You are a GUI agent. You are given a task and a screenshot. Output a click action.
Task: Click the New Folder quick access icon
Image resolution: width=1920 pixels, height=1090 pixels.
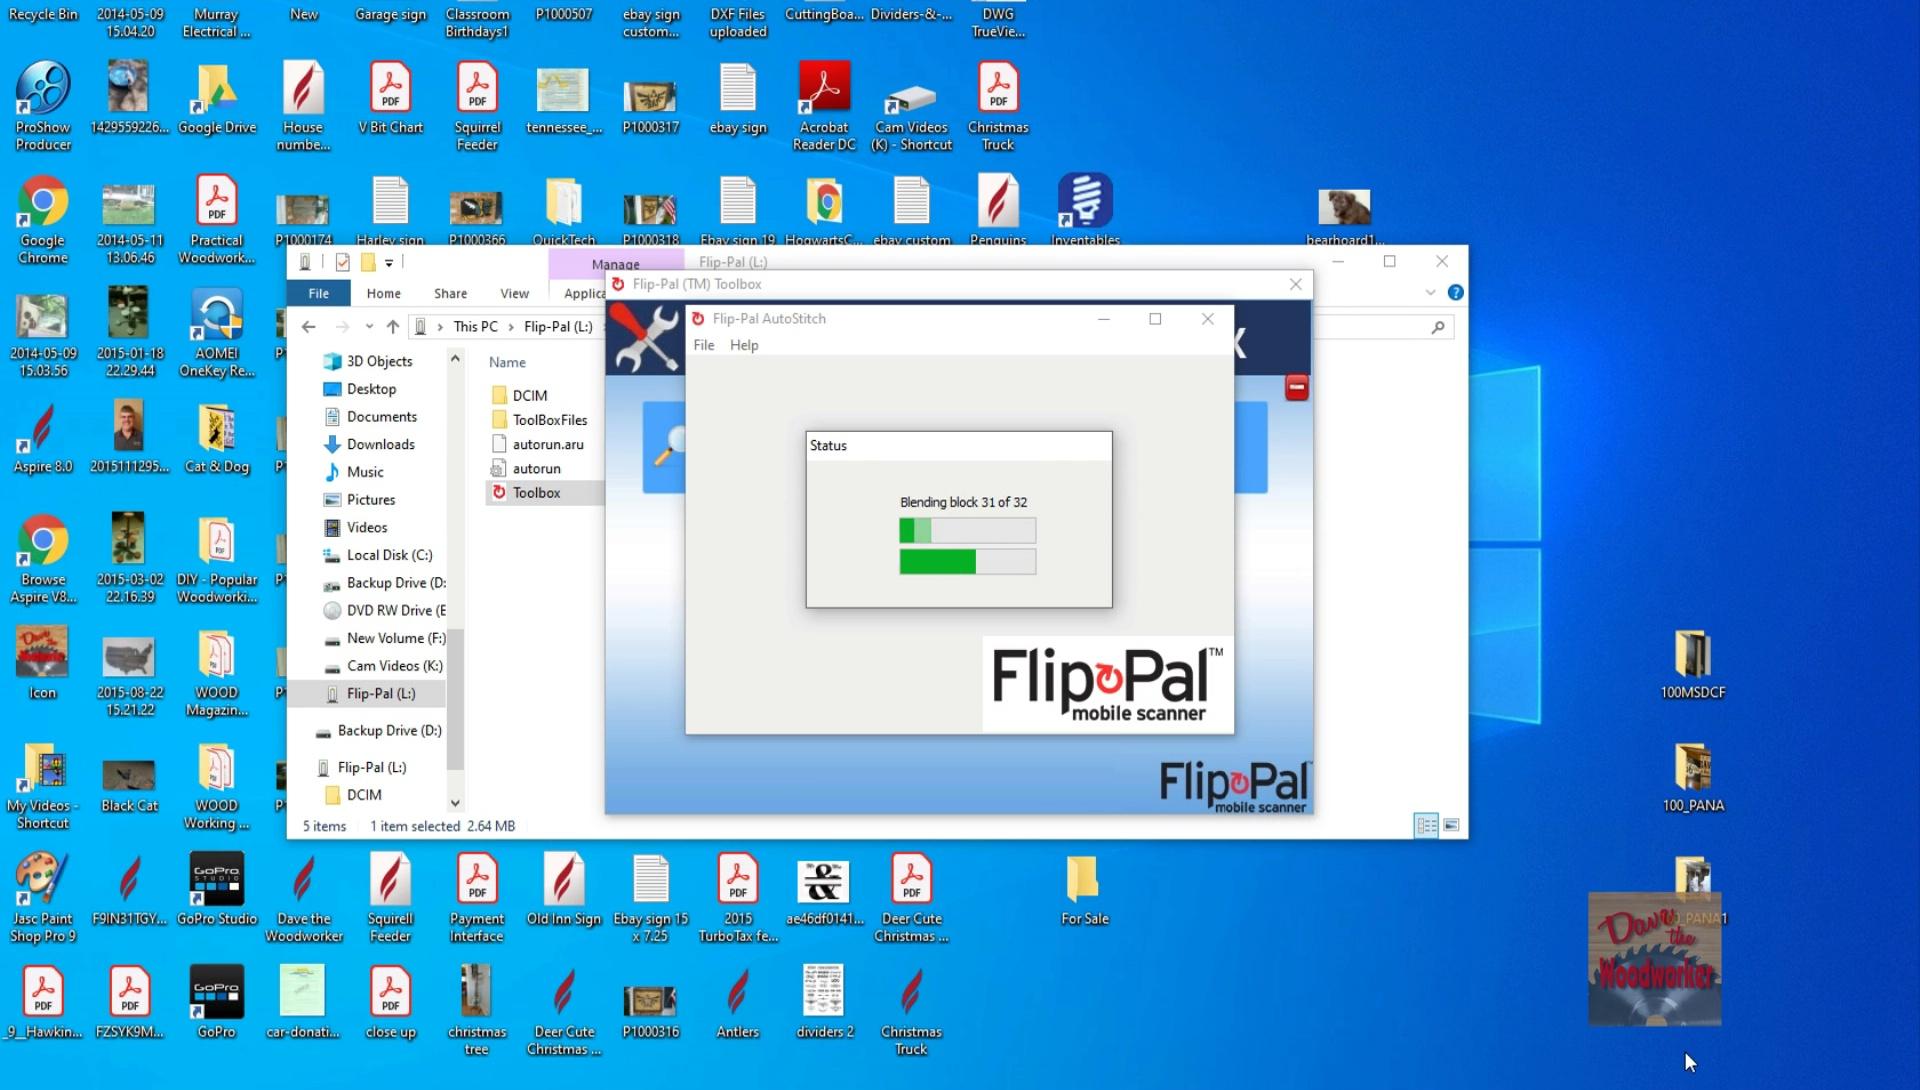368,262
